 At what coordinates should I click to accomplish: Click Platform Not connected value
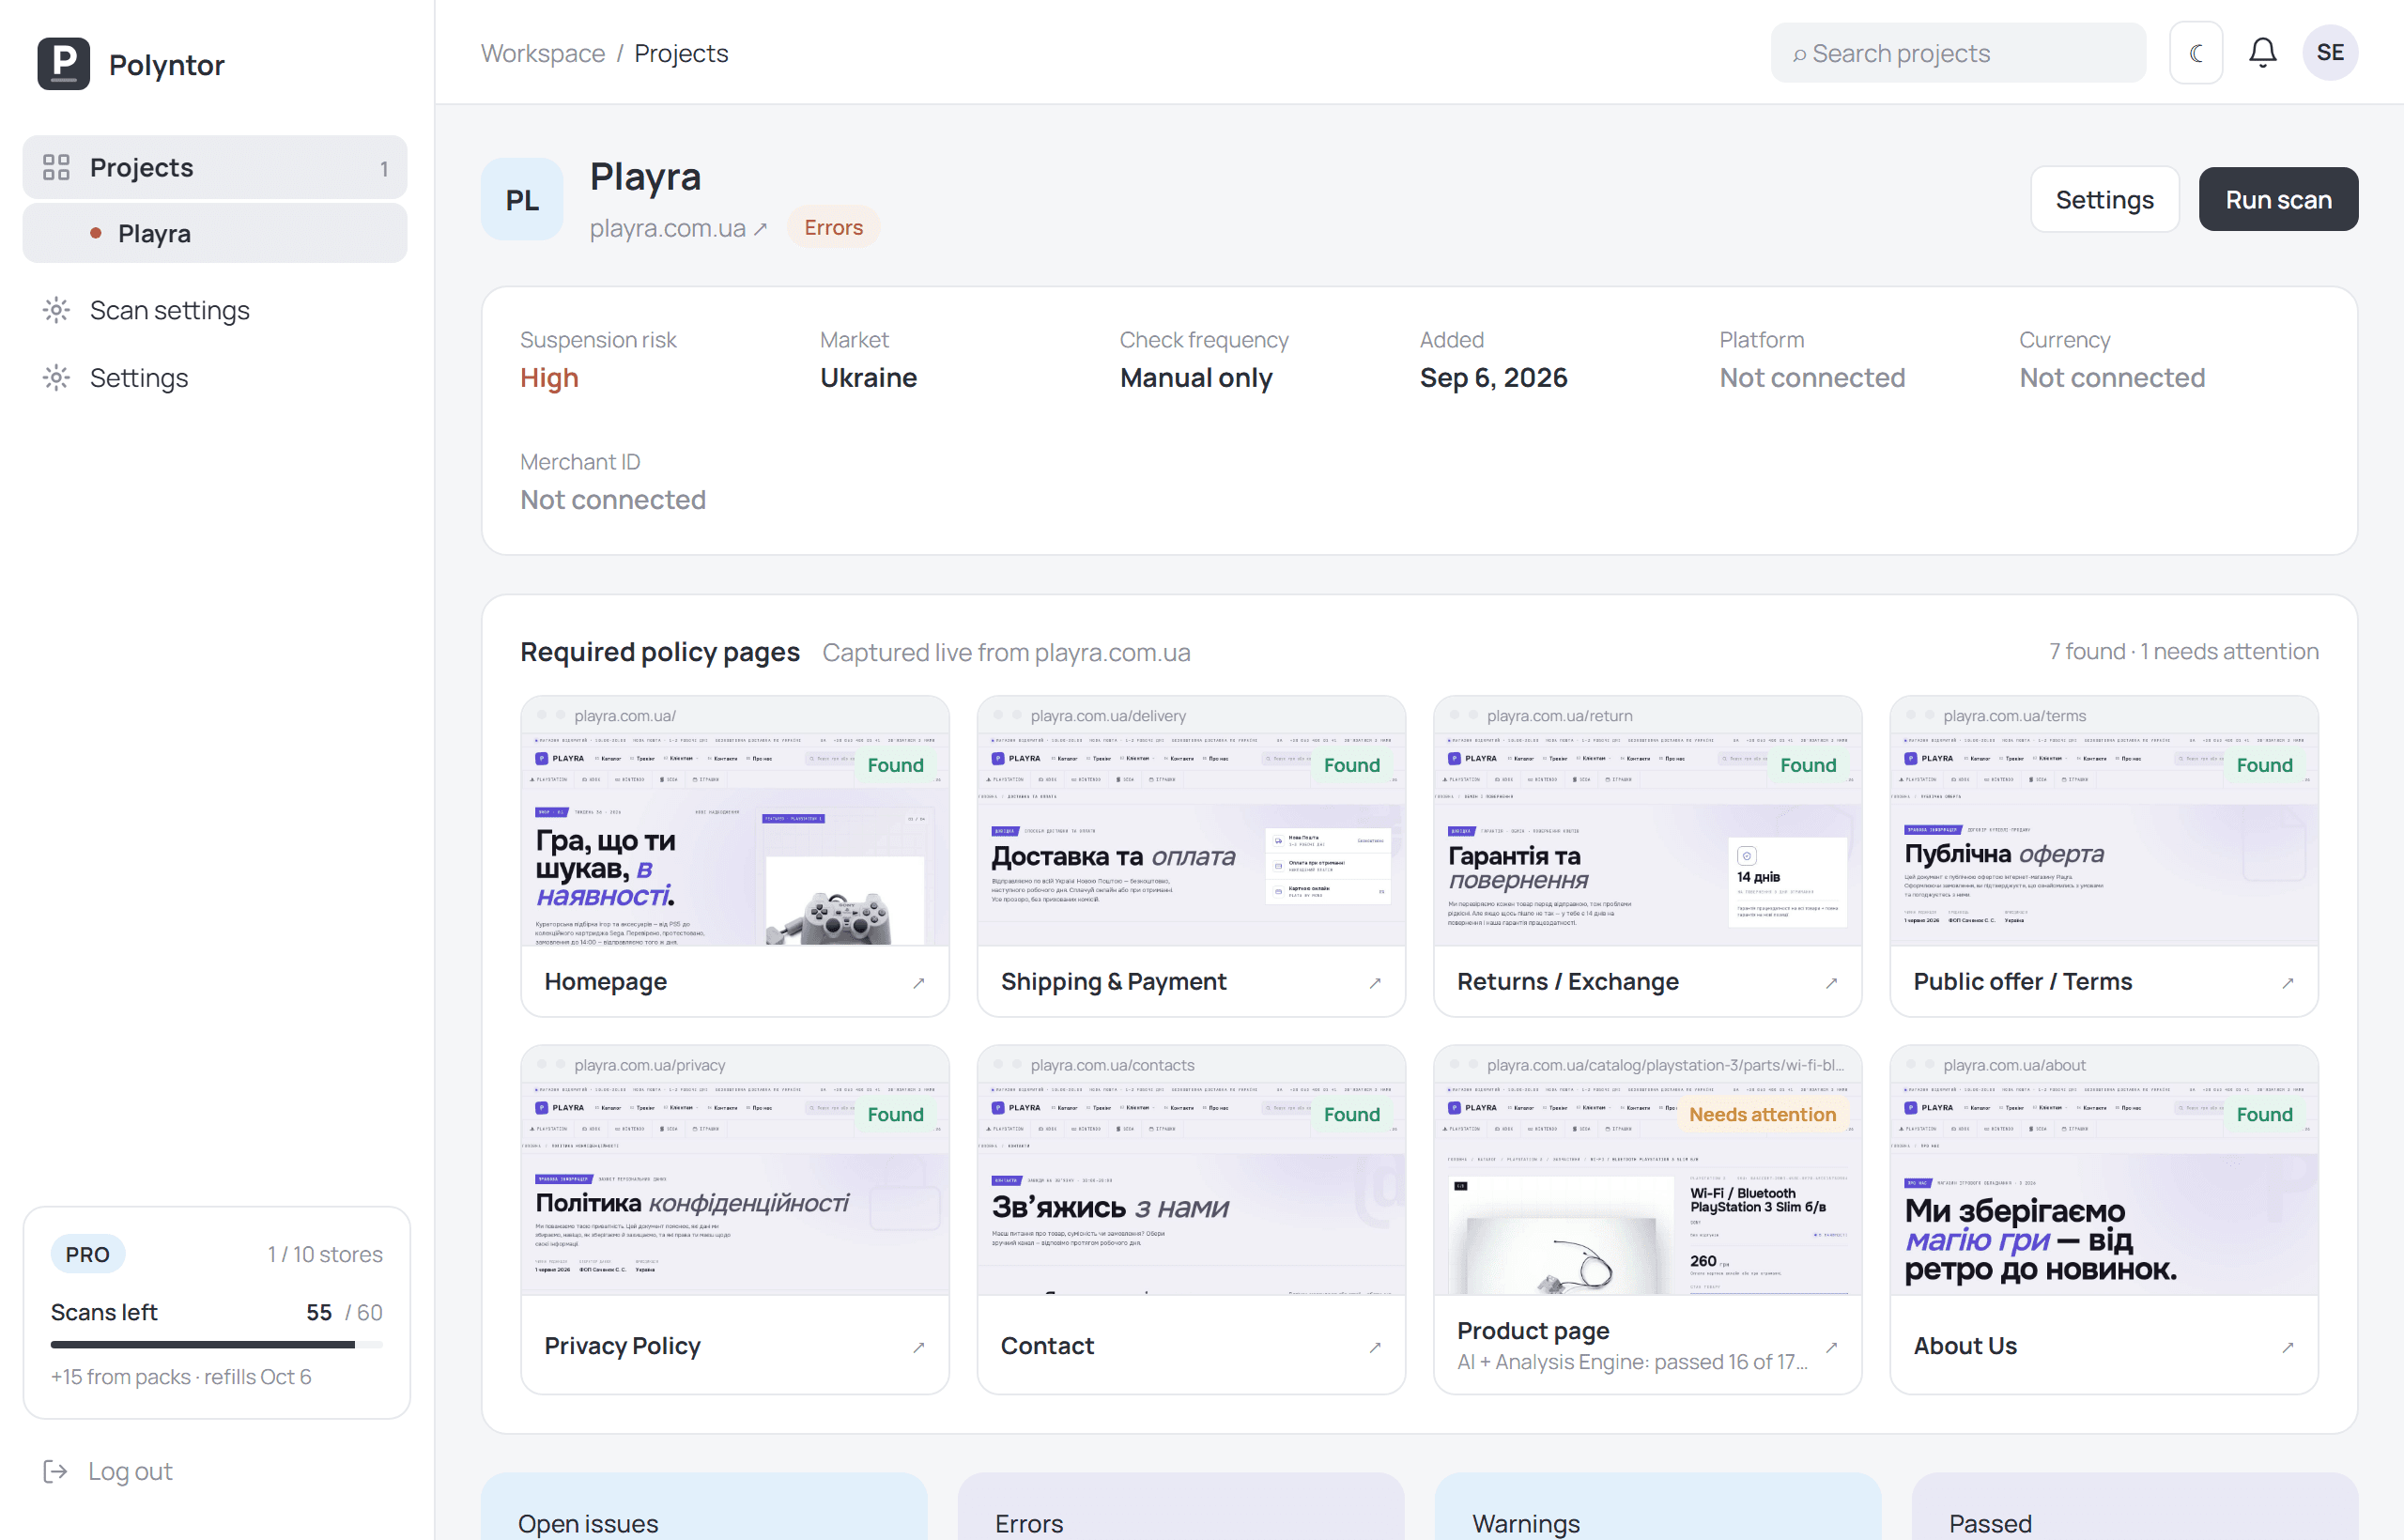[1812, 378]
